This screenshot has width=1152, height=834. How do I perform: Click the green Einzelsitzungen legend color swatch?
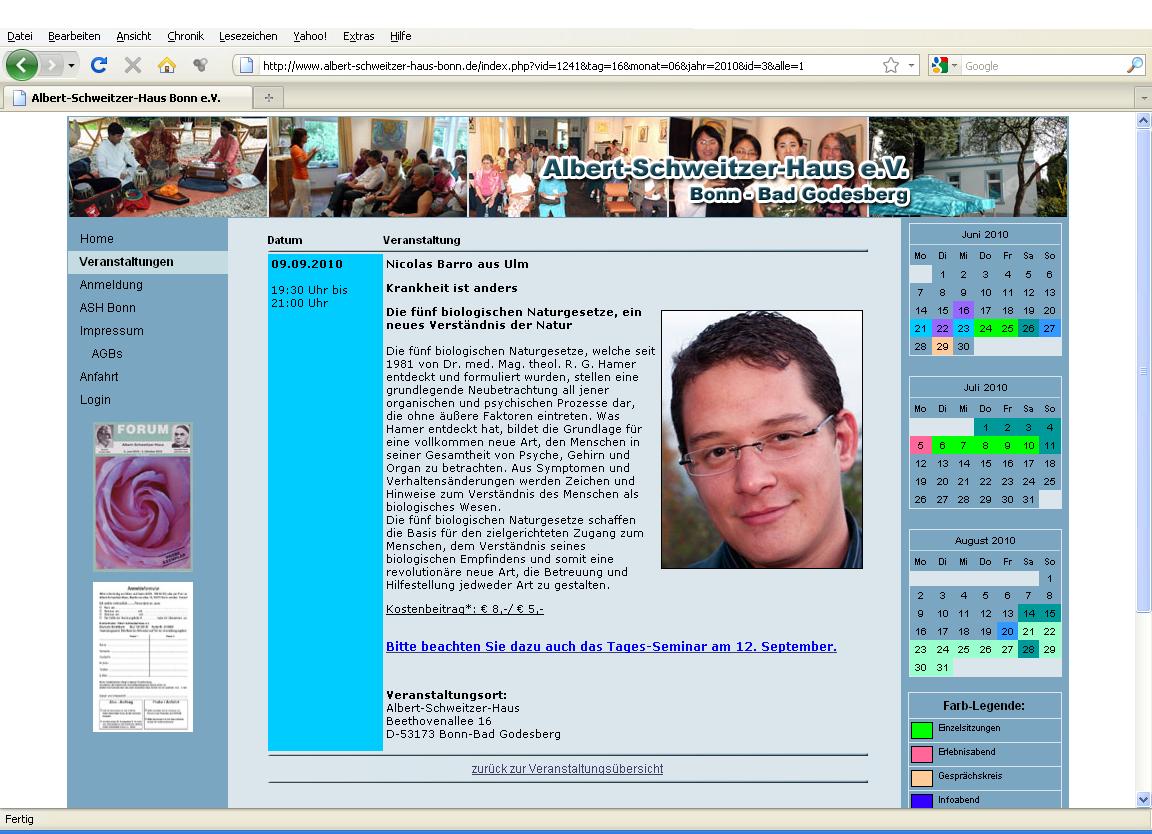click(921, 730)
